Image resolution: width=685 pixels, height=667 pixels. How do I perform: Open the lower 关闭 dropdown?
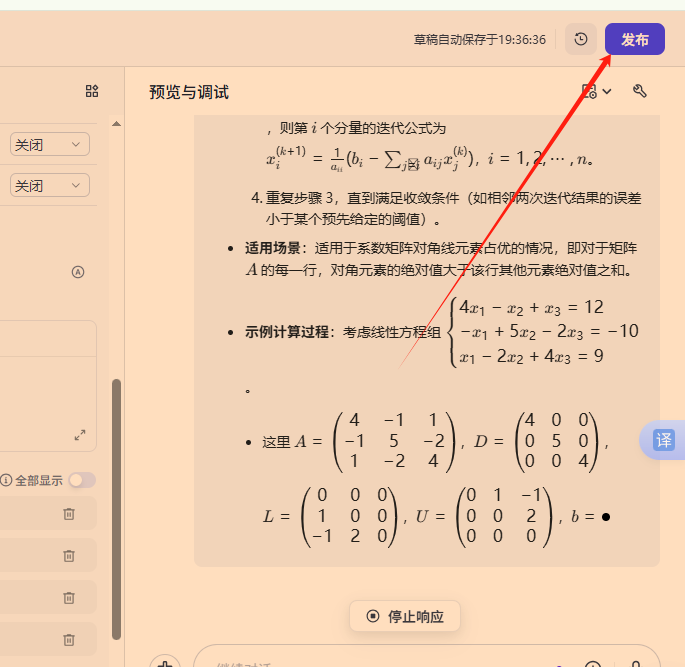50,186
